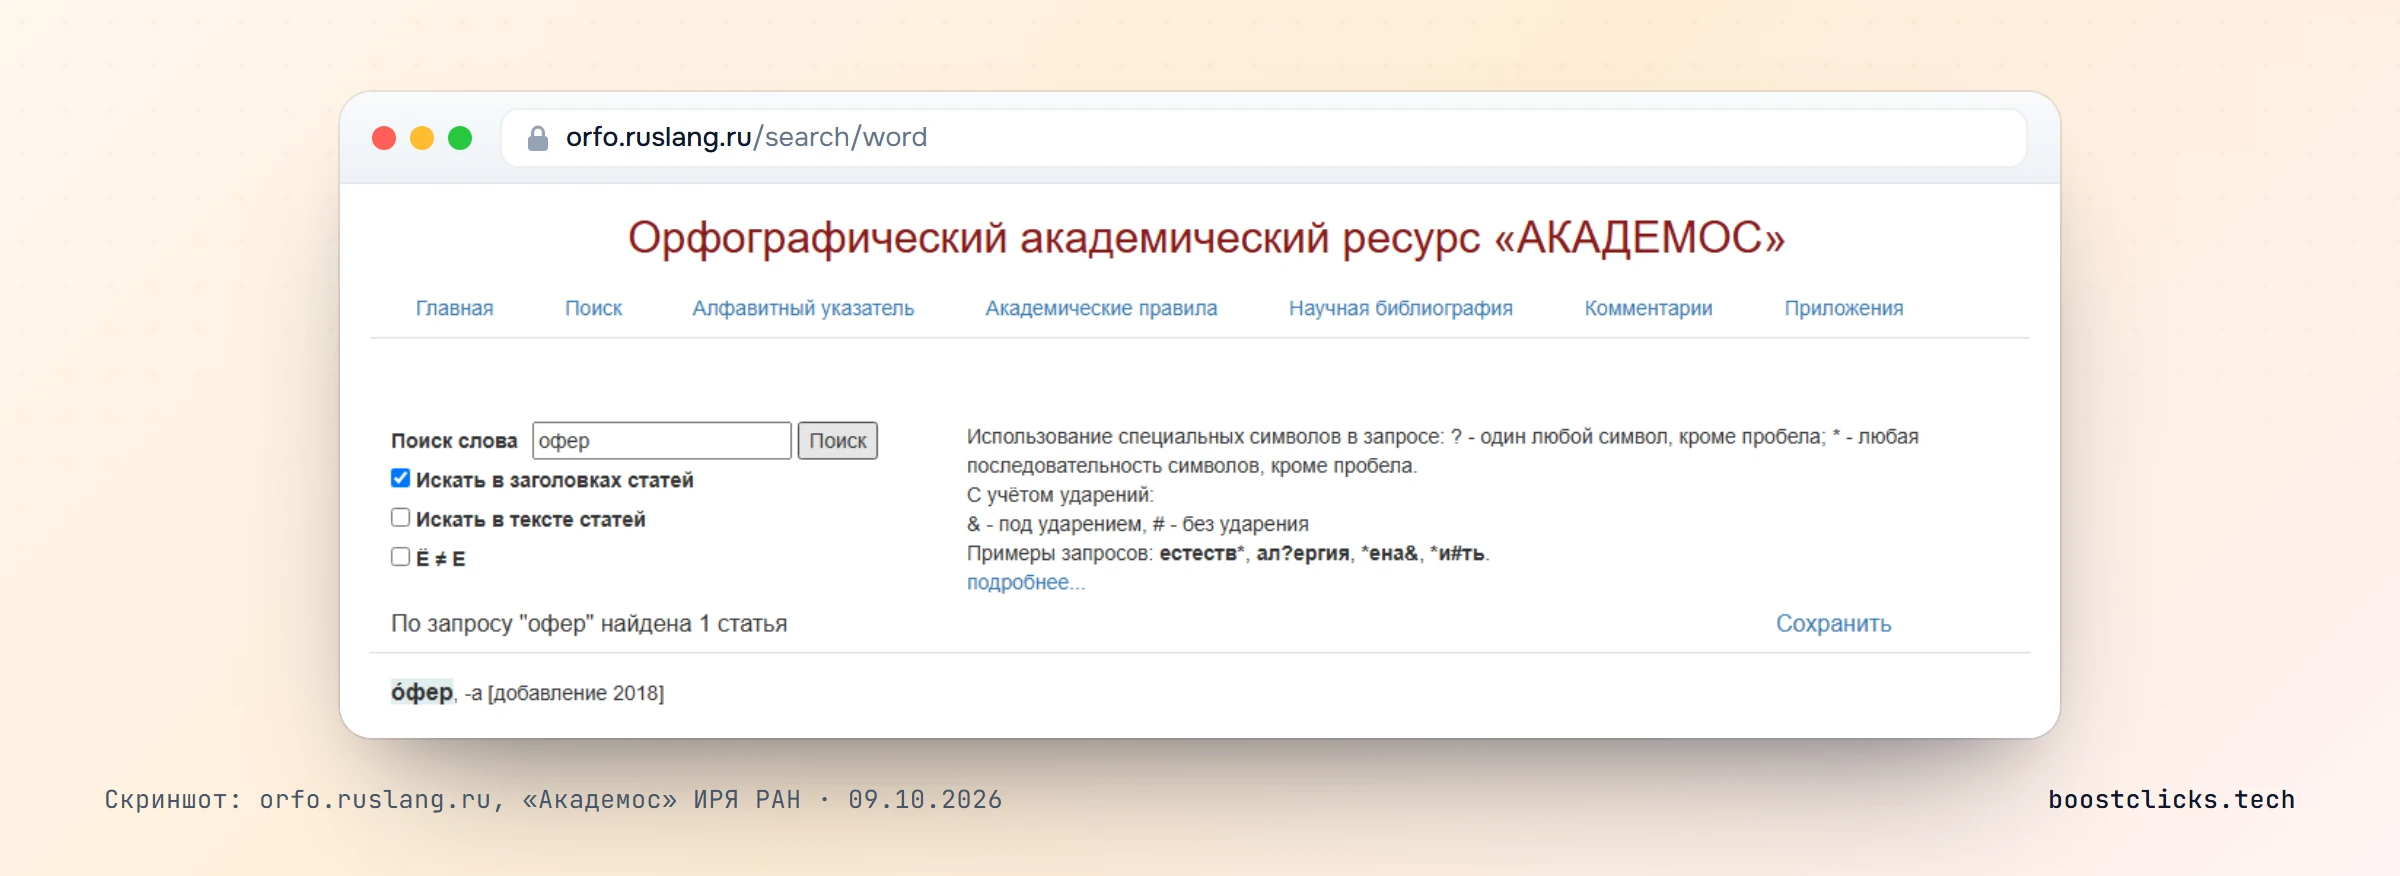2400x876 pixels.
Task: Click the lock icon in the address bar
Action: pos(538,138)
